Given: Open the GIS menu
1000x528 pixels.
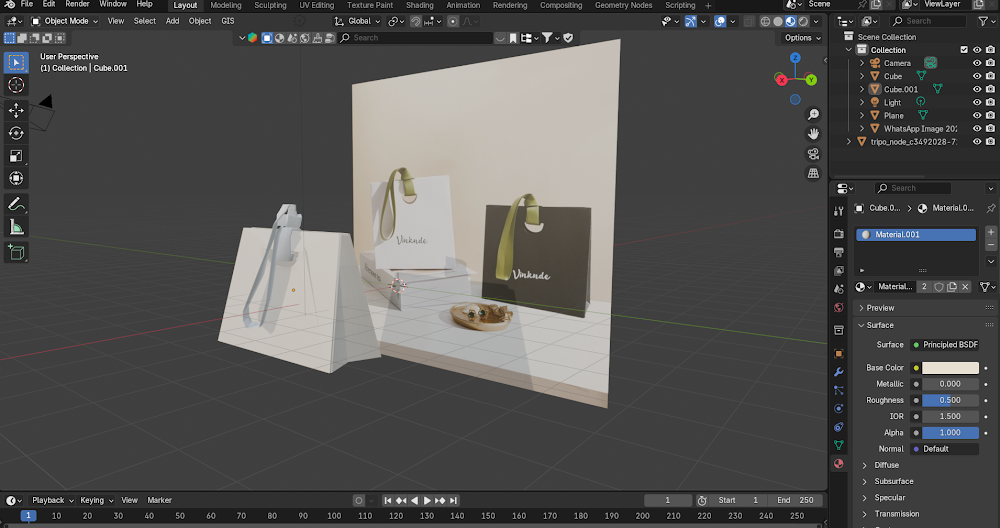Looking at the screenshot, I should pyautogui.click(x=228, y=21).
